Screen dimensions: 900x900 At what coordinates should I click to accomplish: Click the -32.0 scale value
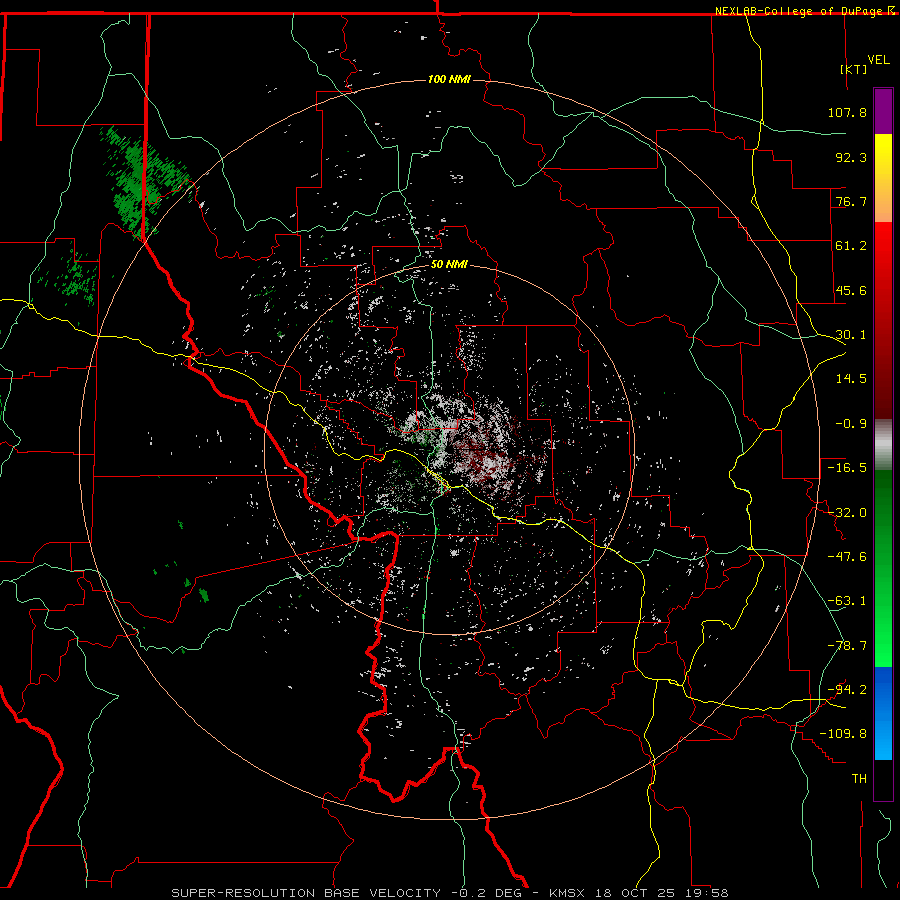tap(847, 513)
